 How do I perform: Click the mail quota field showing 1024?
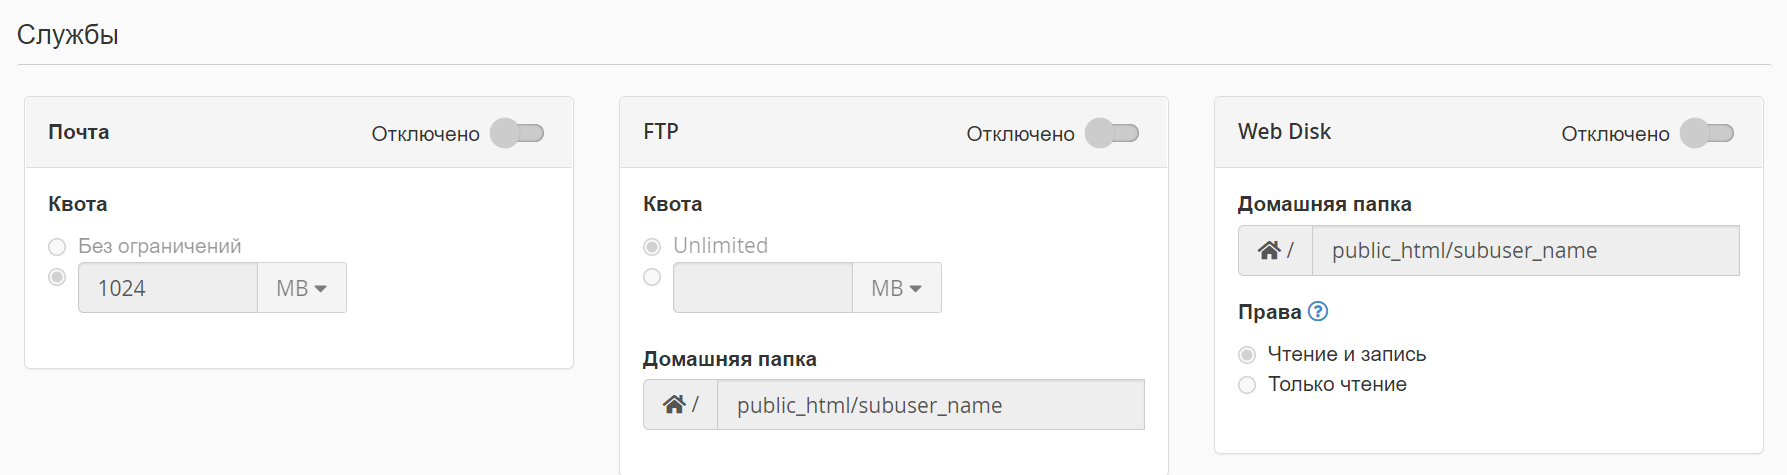168,288
